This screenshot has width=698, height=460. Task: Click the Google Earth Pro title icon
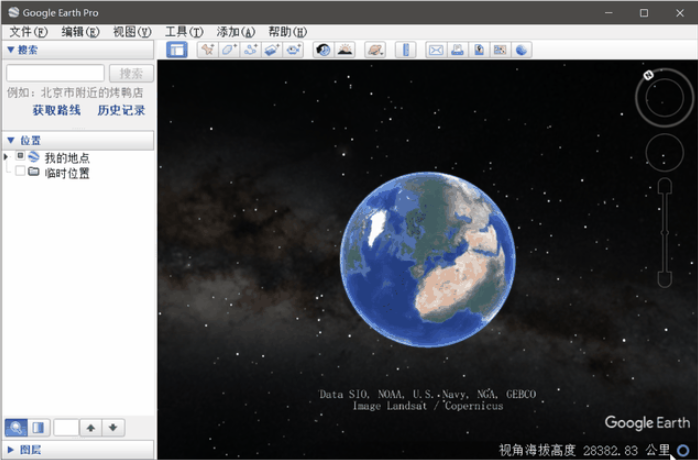pyautogui.click(x=14, y=12)
